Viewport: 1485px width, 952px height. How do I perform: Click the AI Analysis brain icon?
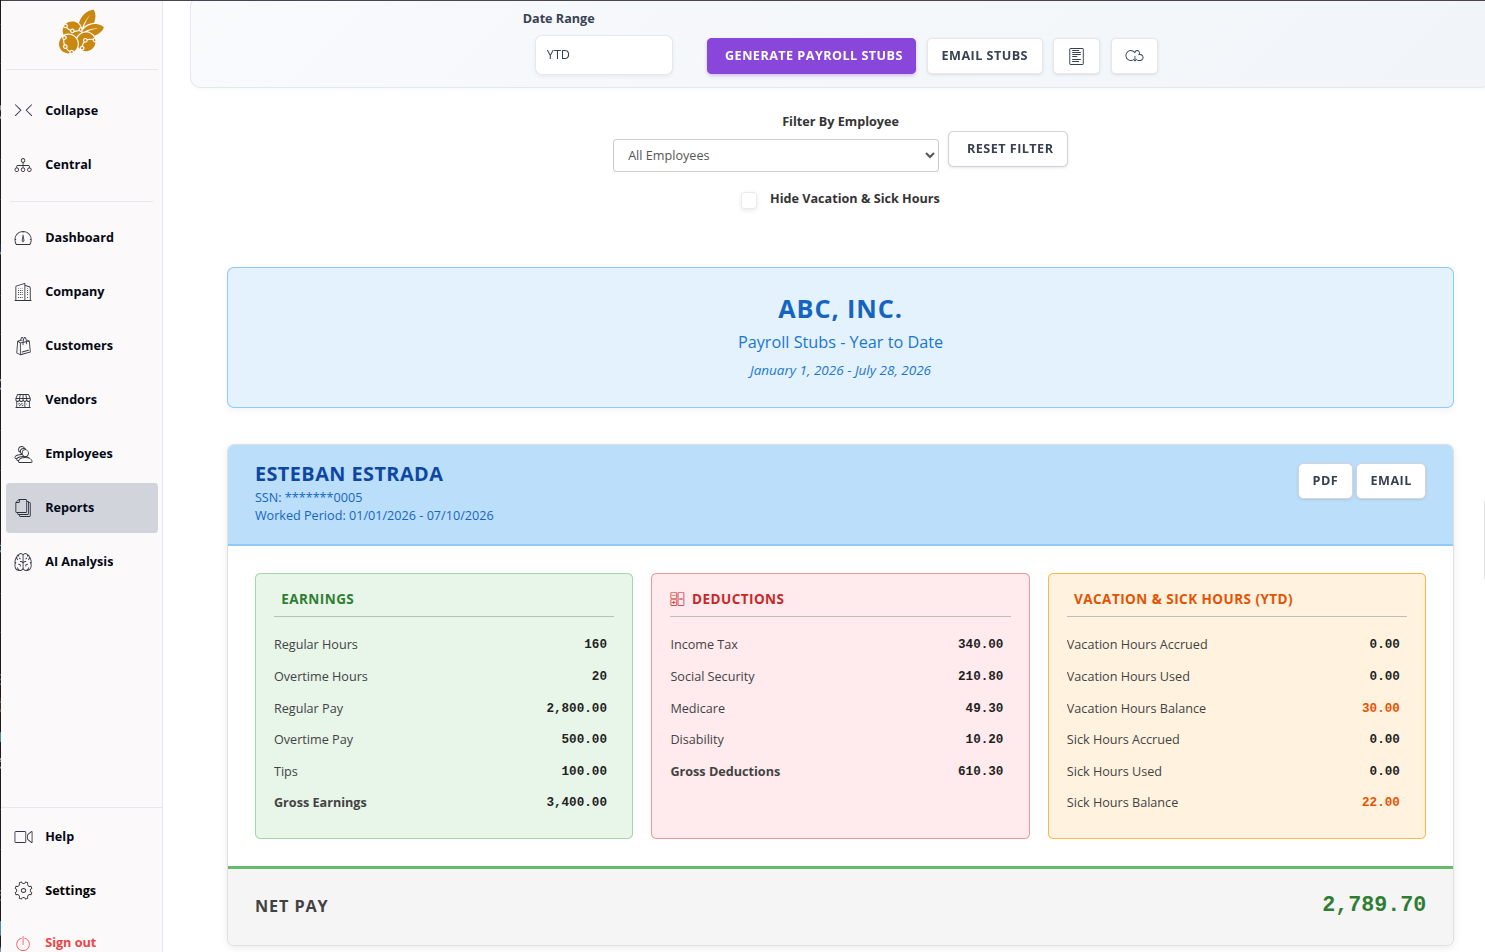click(23, 562)
